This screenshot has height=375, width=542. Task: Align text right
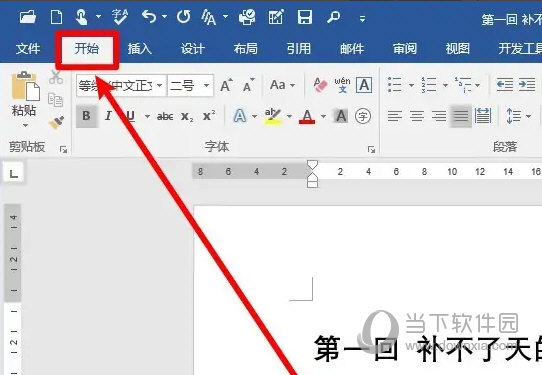pos(439,116)
